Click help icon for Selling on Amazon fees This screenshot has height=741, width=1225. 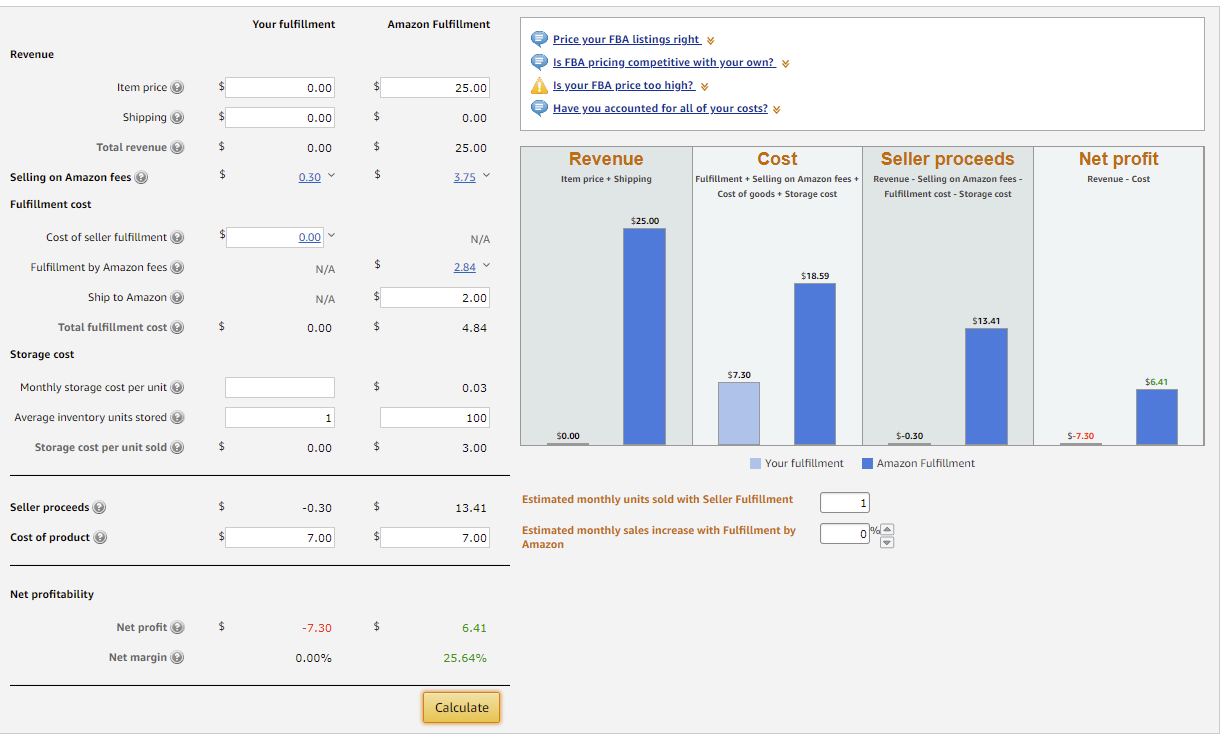click(x=141, y=178)
